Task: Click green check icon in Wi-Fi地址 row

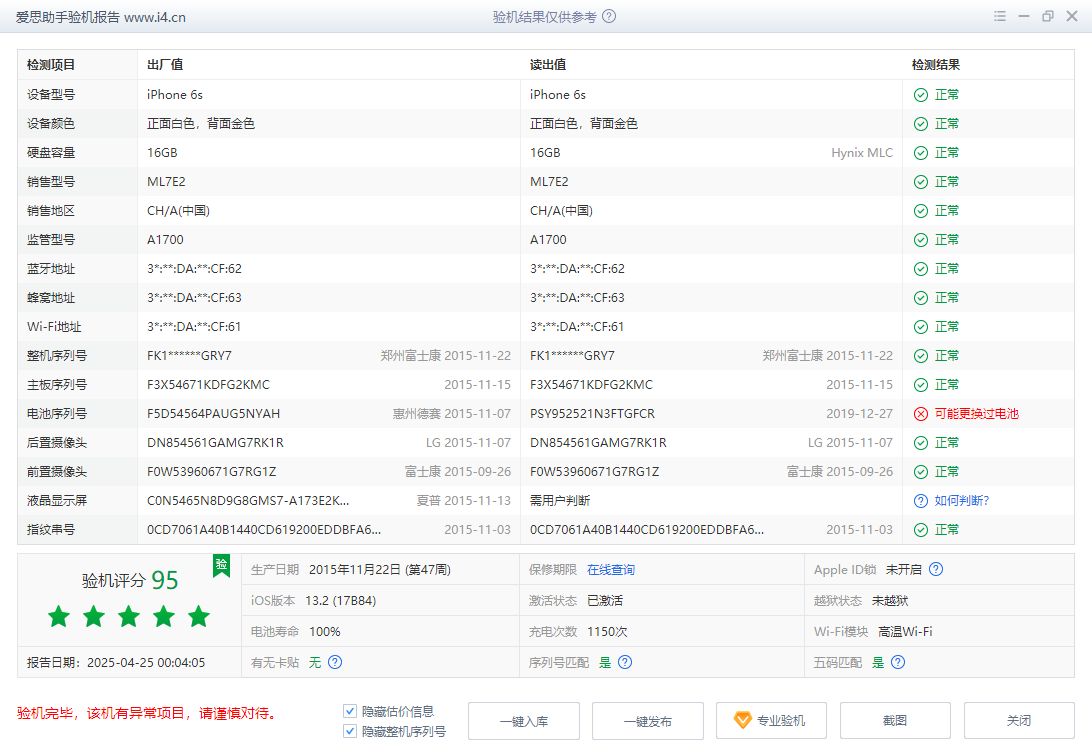Action: click(x=921, y=327)
